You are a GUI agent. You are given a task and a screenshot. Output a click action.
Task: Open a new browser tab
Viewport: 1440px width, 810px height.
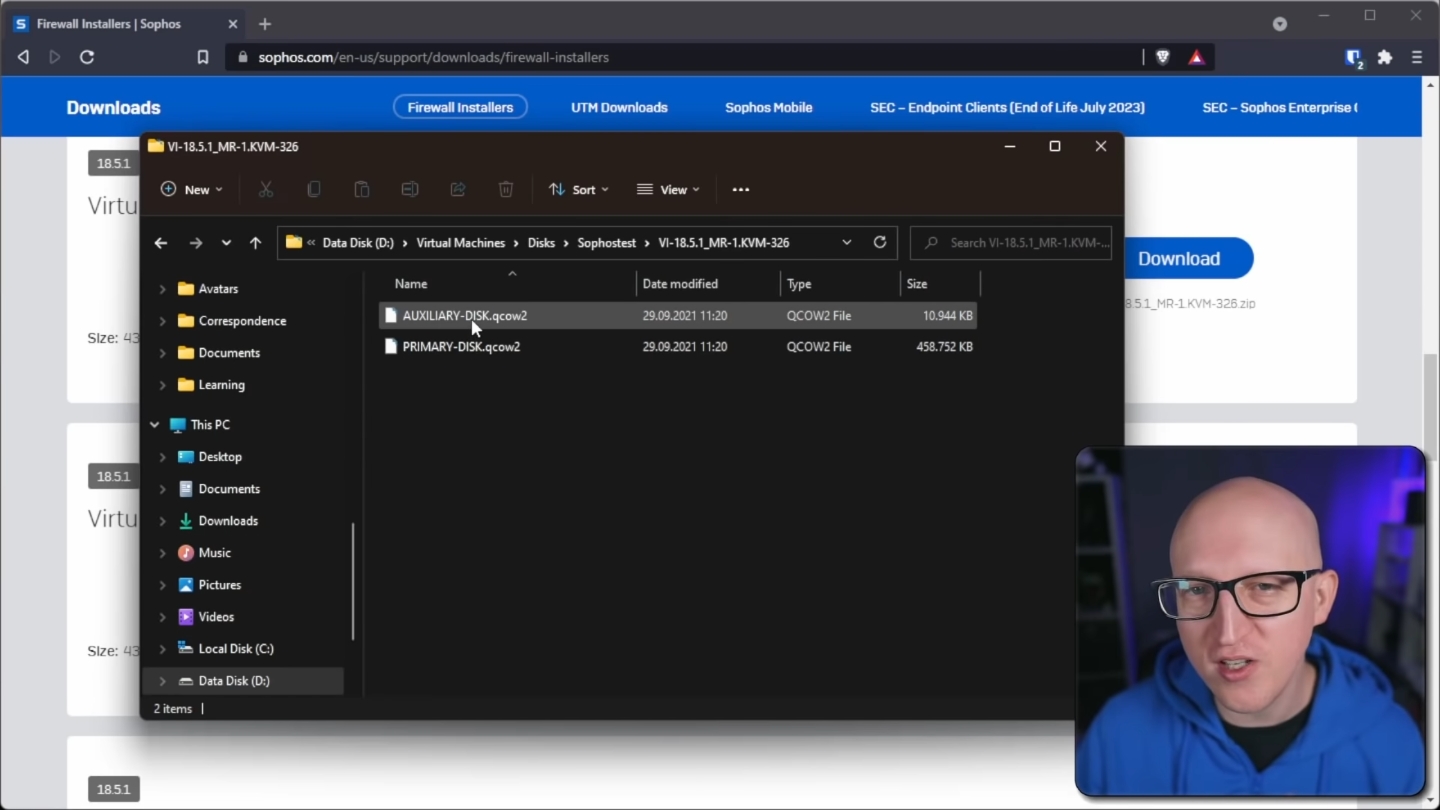click(265, 24)
